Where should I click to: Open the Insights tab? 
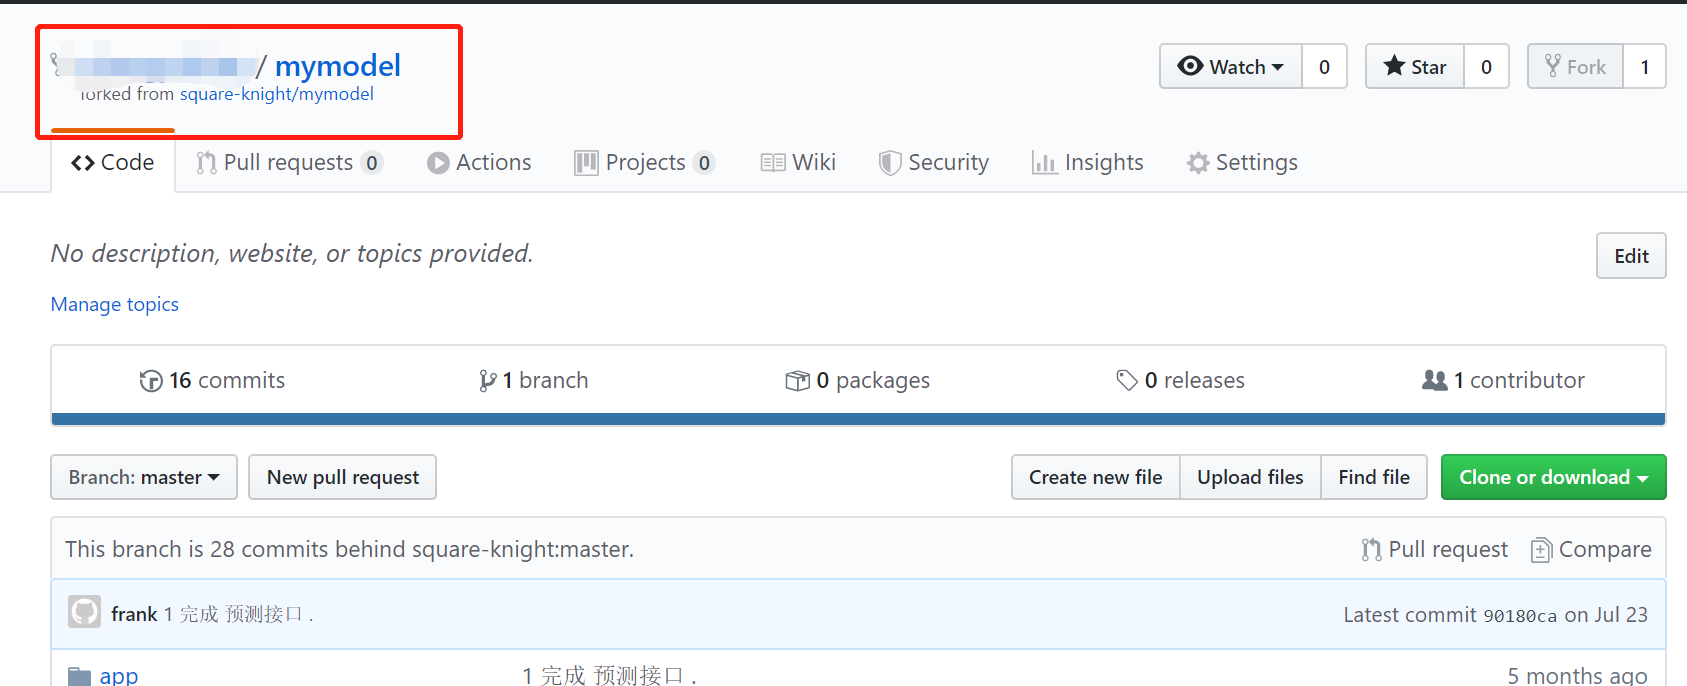coord(1088,162)
